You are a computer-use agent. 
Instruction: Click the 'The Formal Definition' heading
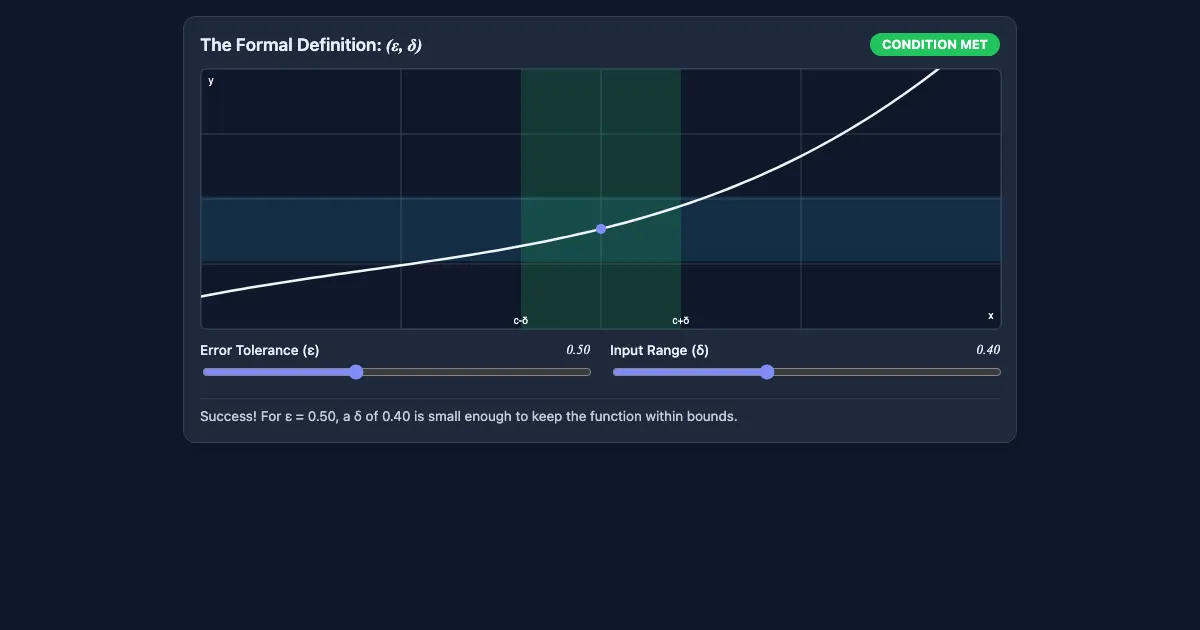coord(311,45)
